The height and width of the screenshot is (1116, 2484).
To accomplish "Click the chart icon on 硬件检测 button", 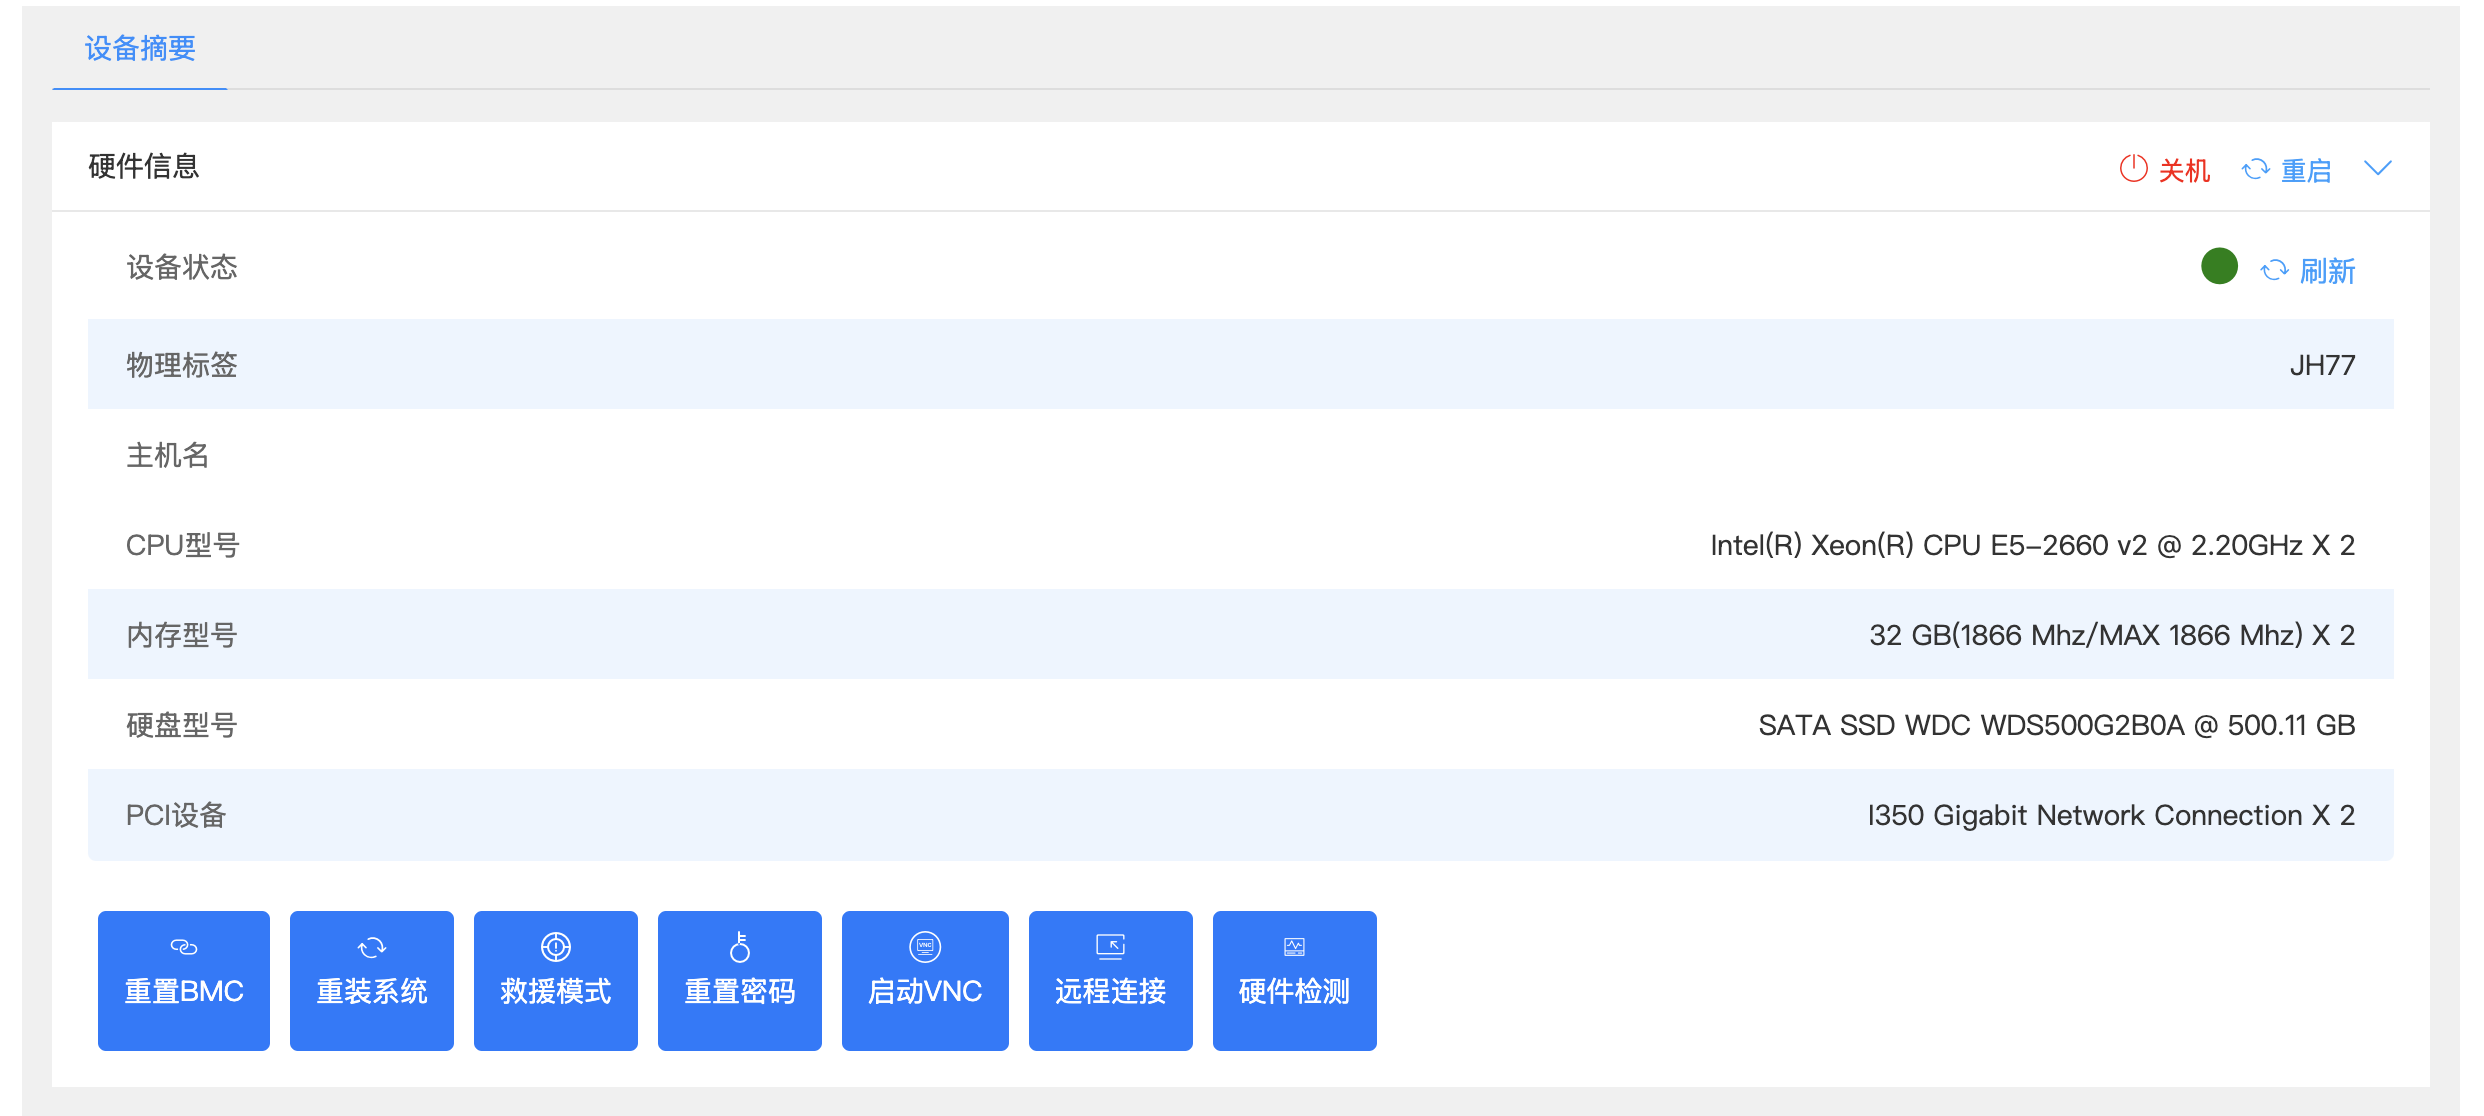I will (1295, 946).
